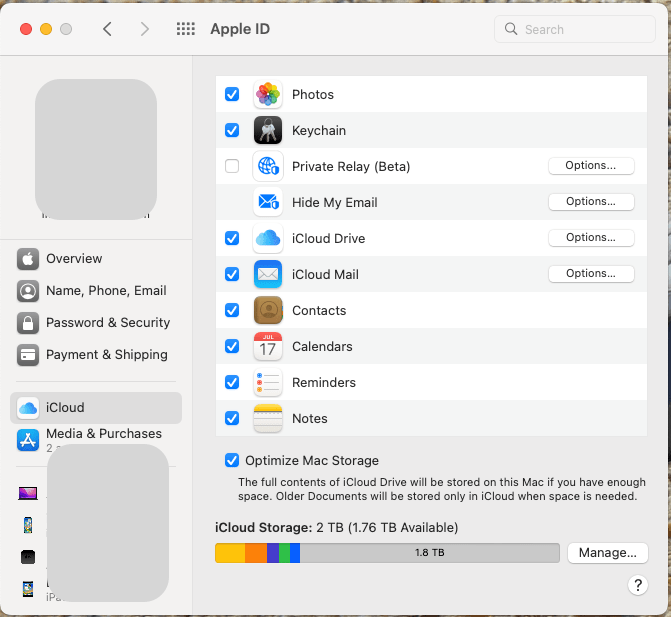Uncheck the Photos checkbox
This screenshot has width=671, height=617.
(x=232, y=94)
